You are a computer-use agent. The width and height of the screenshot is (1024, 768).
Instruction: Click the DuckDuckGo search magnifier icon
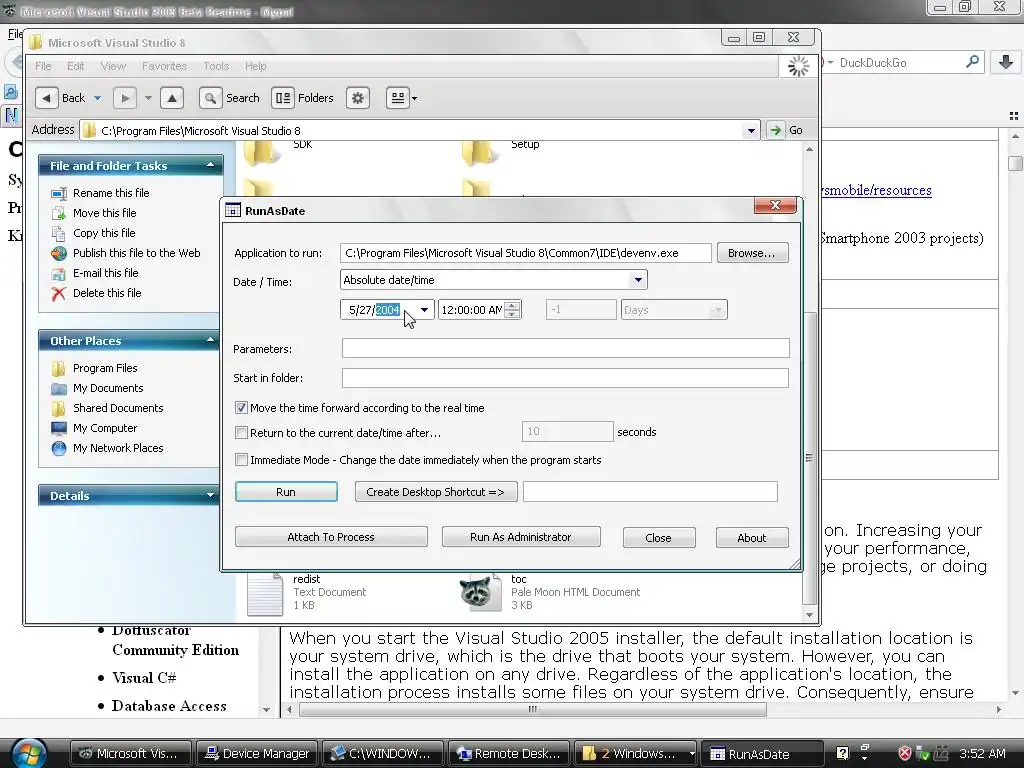972,62
